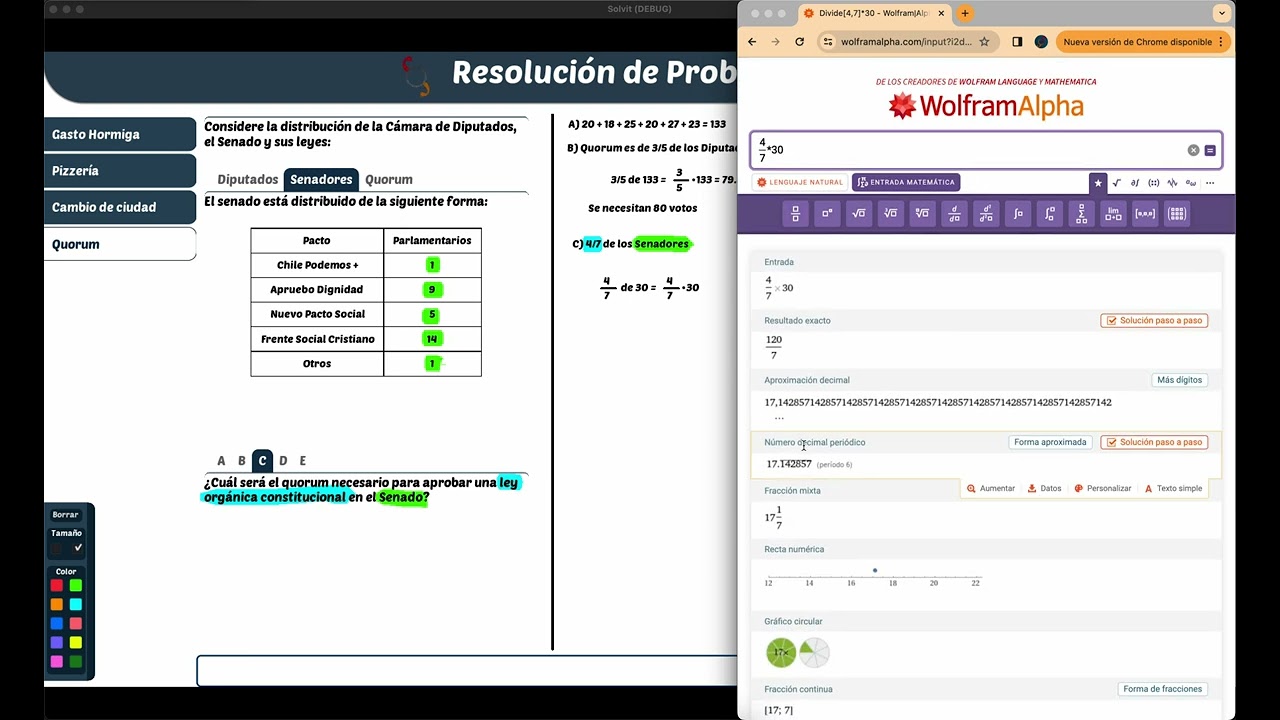Open step-by-step for periodic decimal
1280x720 pixels.
(1154, 442)
